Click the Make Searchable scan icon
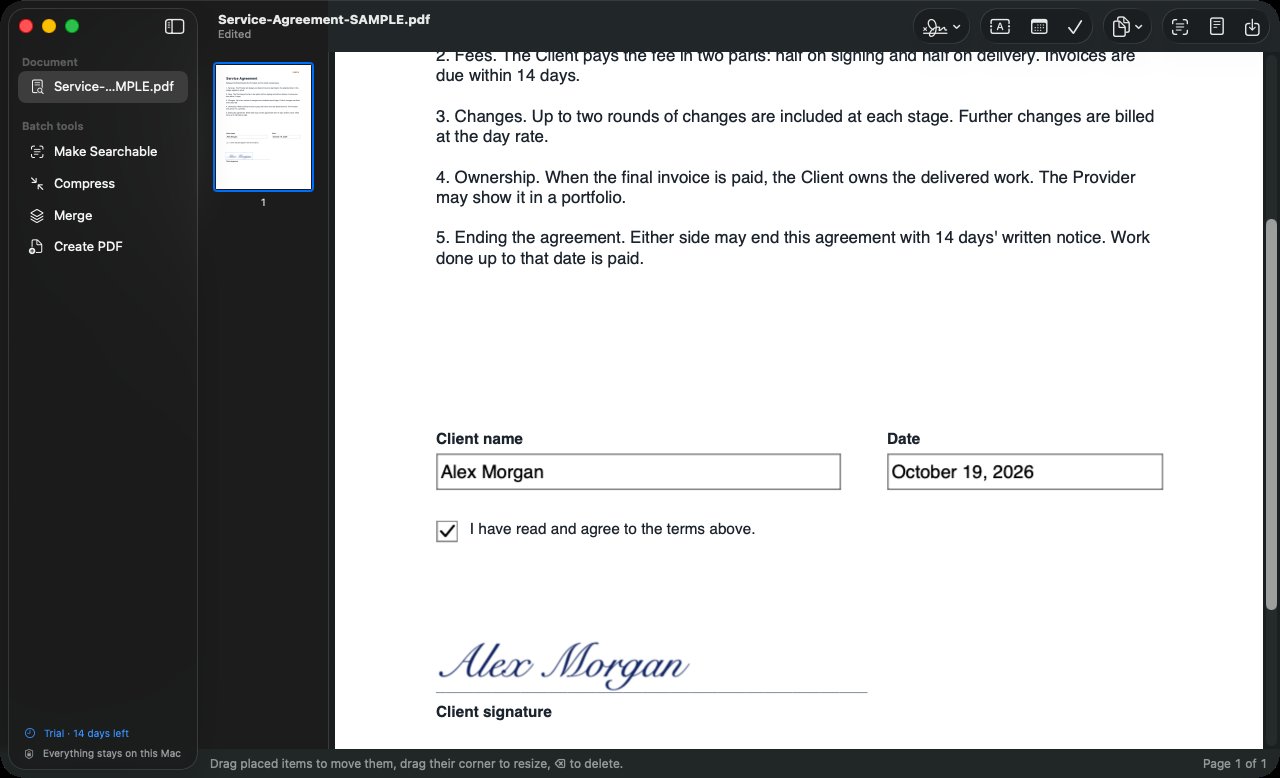1280x778 pixels. (37, 152)
